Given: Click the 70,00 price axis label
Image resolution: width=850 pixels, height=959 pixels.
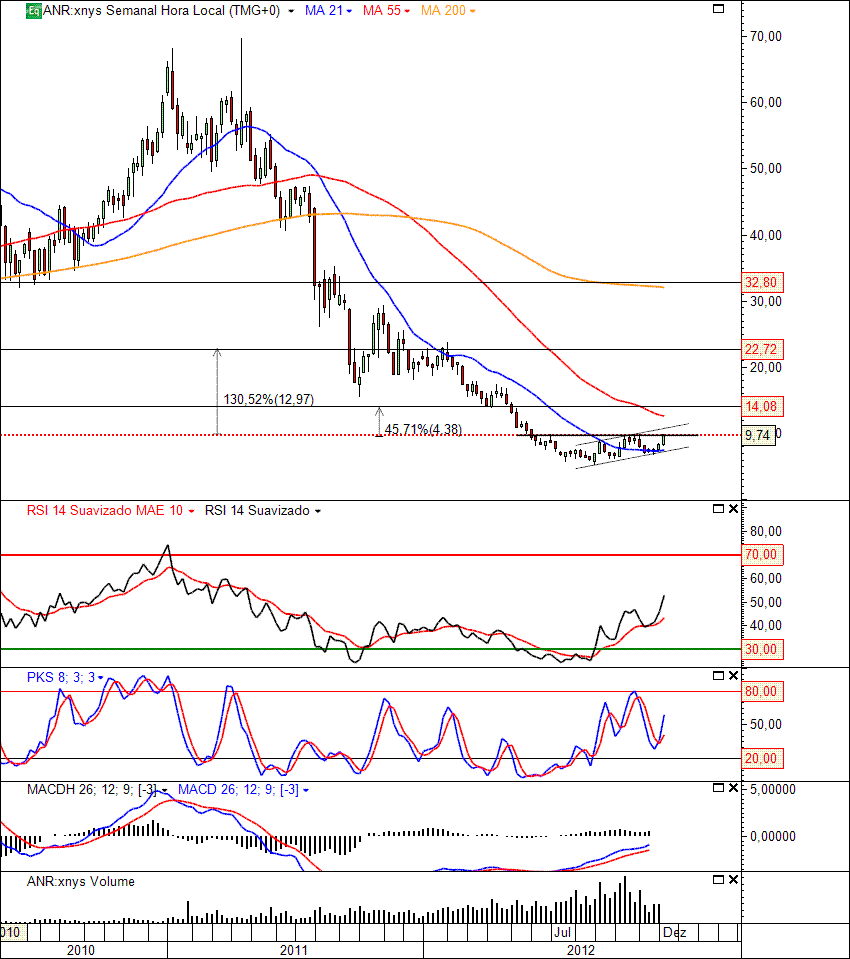Looking at the screenshot, I should (766, 37).
